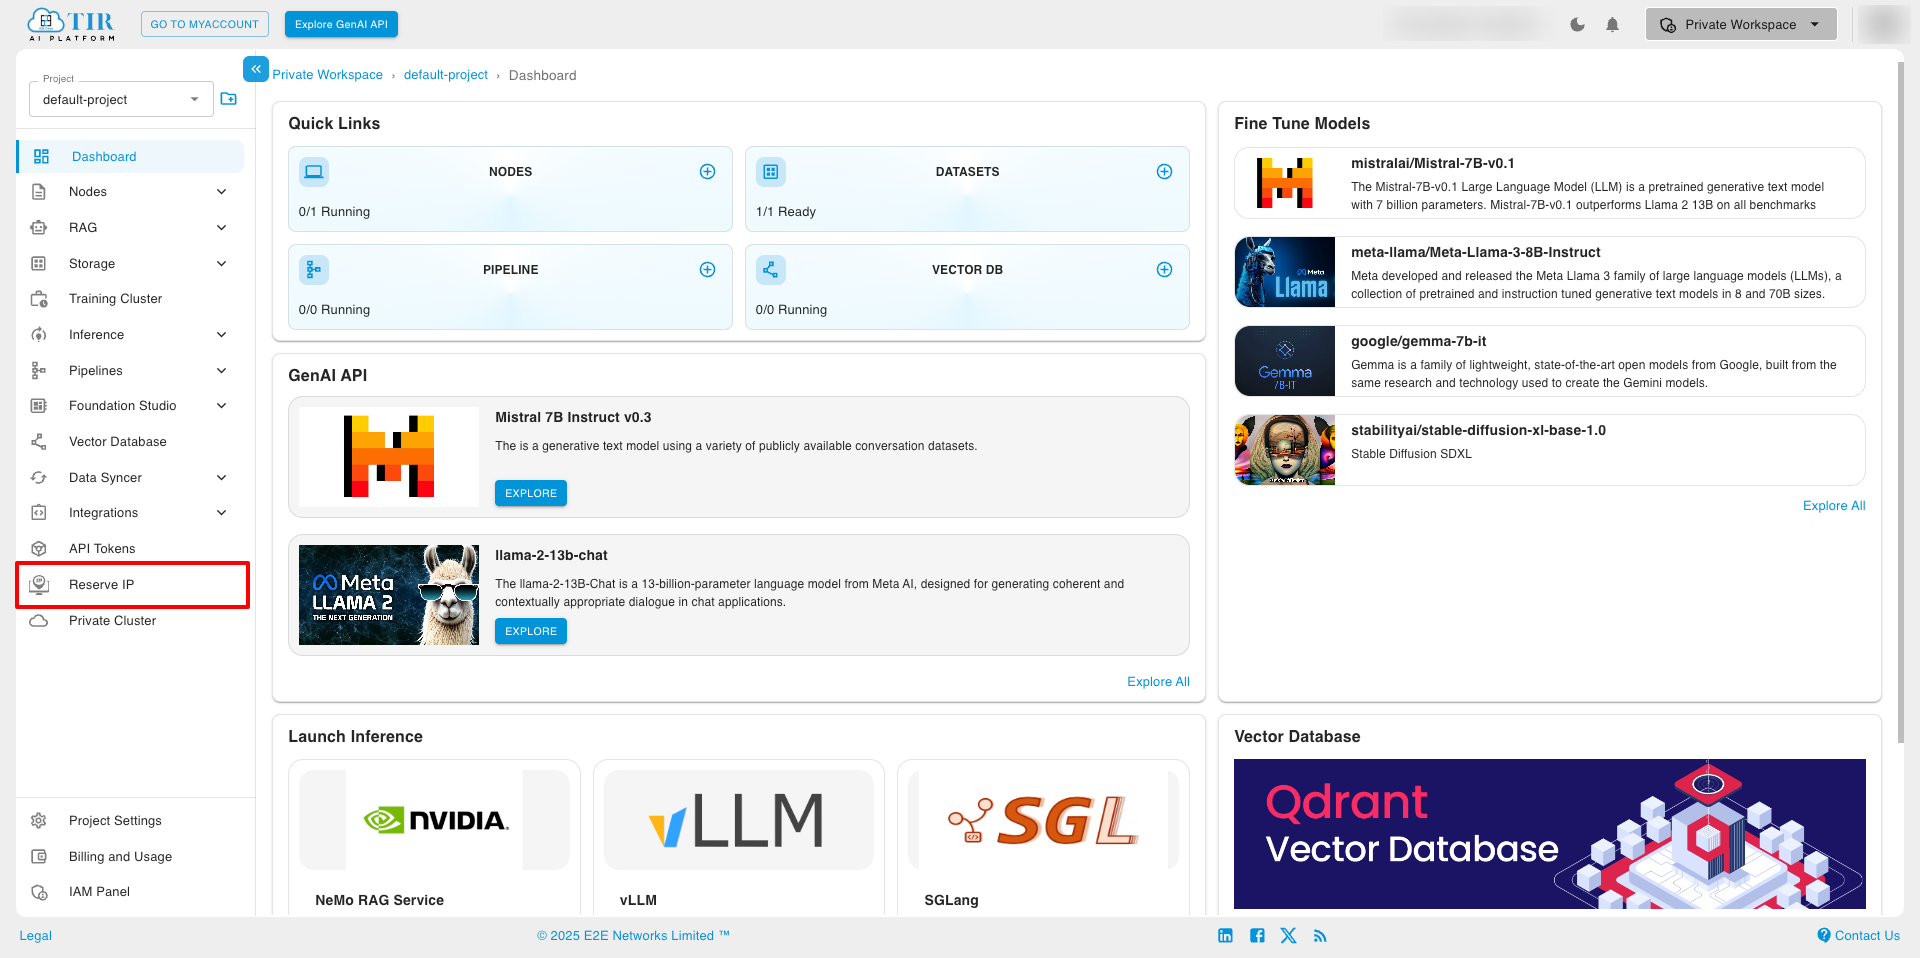Expand the Data Syncer chevron
Viewport: 1920px width, 958px height.
point(222,478)
